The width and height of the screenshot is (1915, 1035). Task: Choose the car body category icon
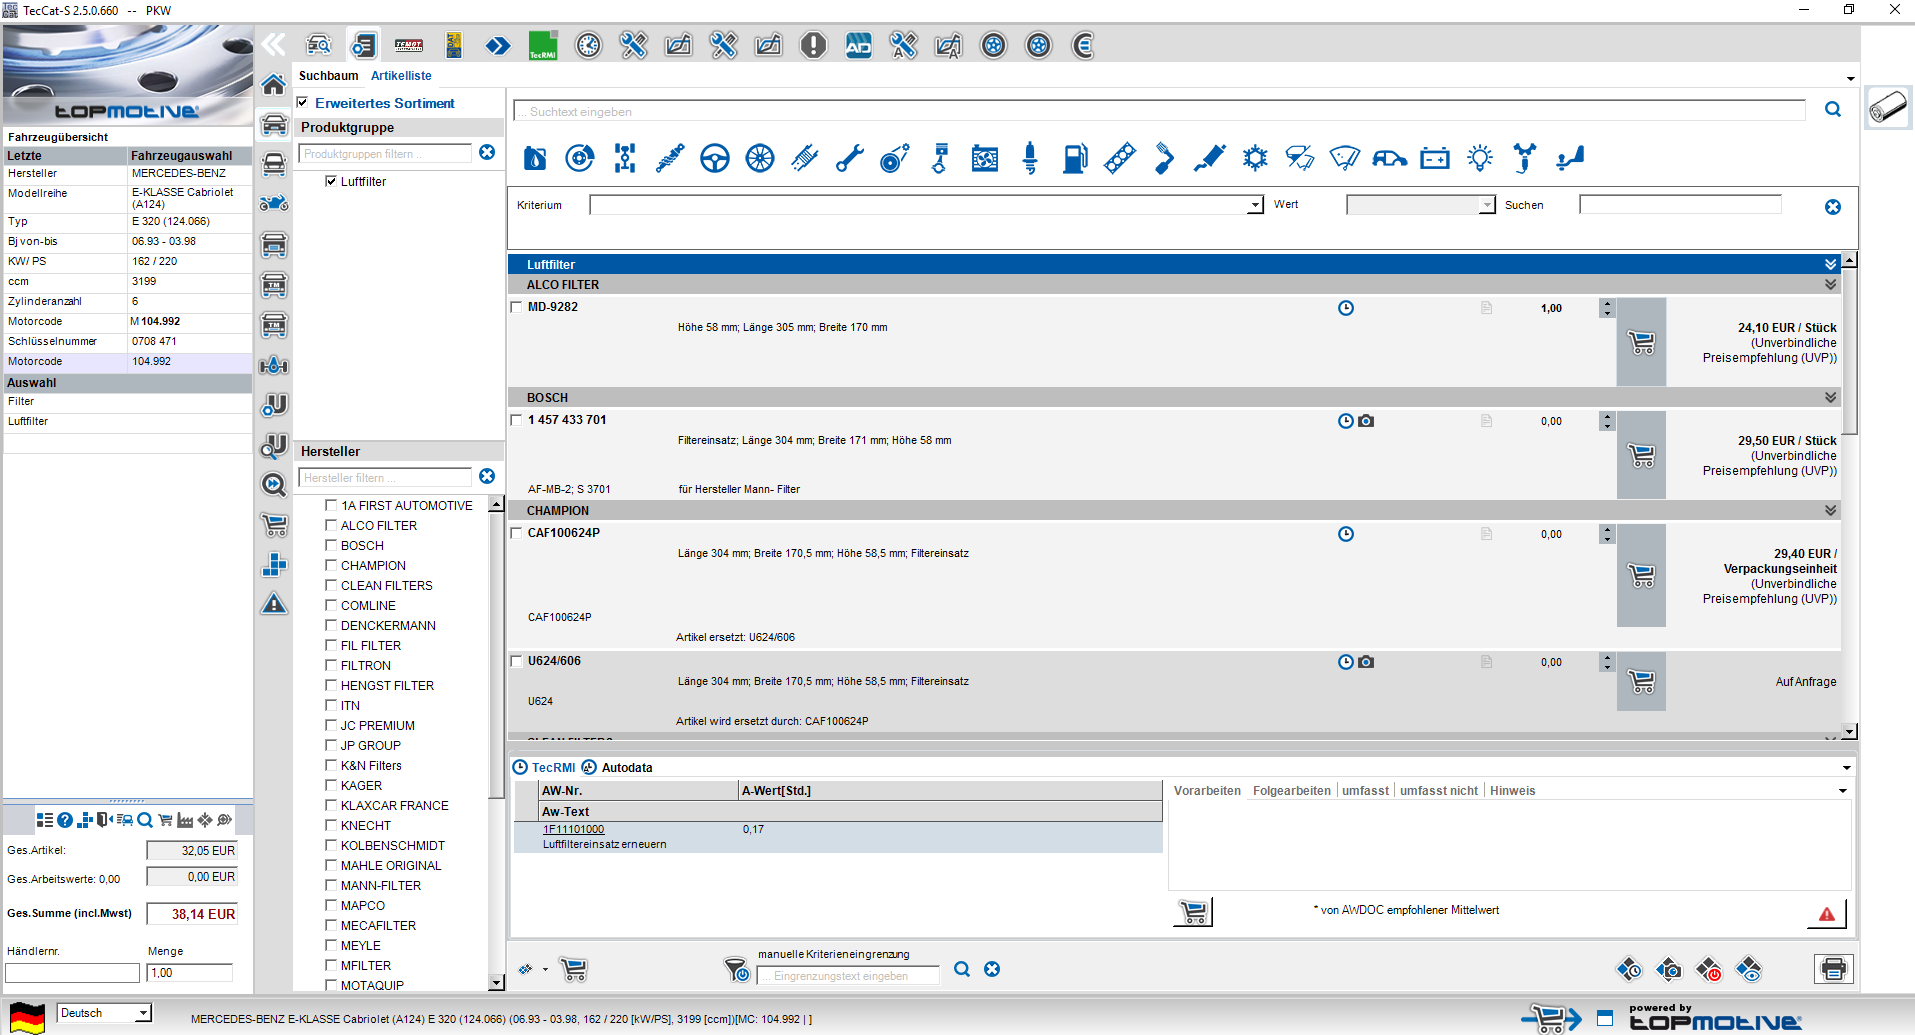[1390, 158]
